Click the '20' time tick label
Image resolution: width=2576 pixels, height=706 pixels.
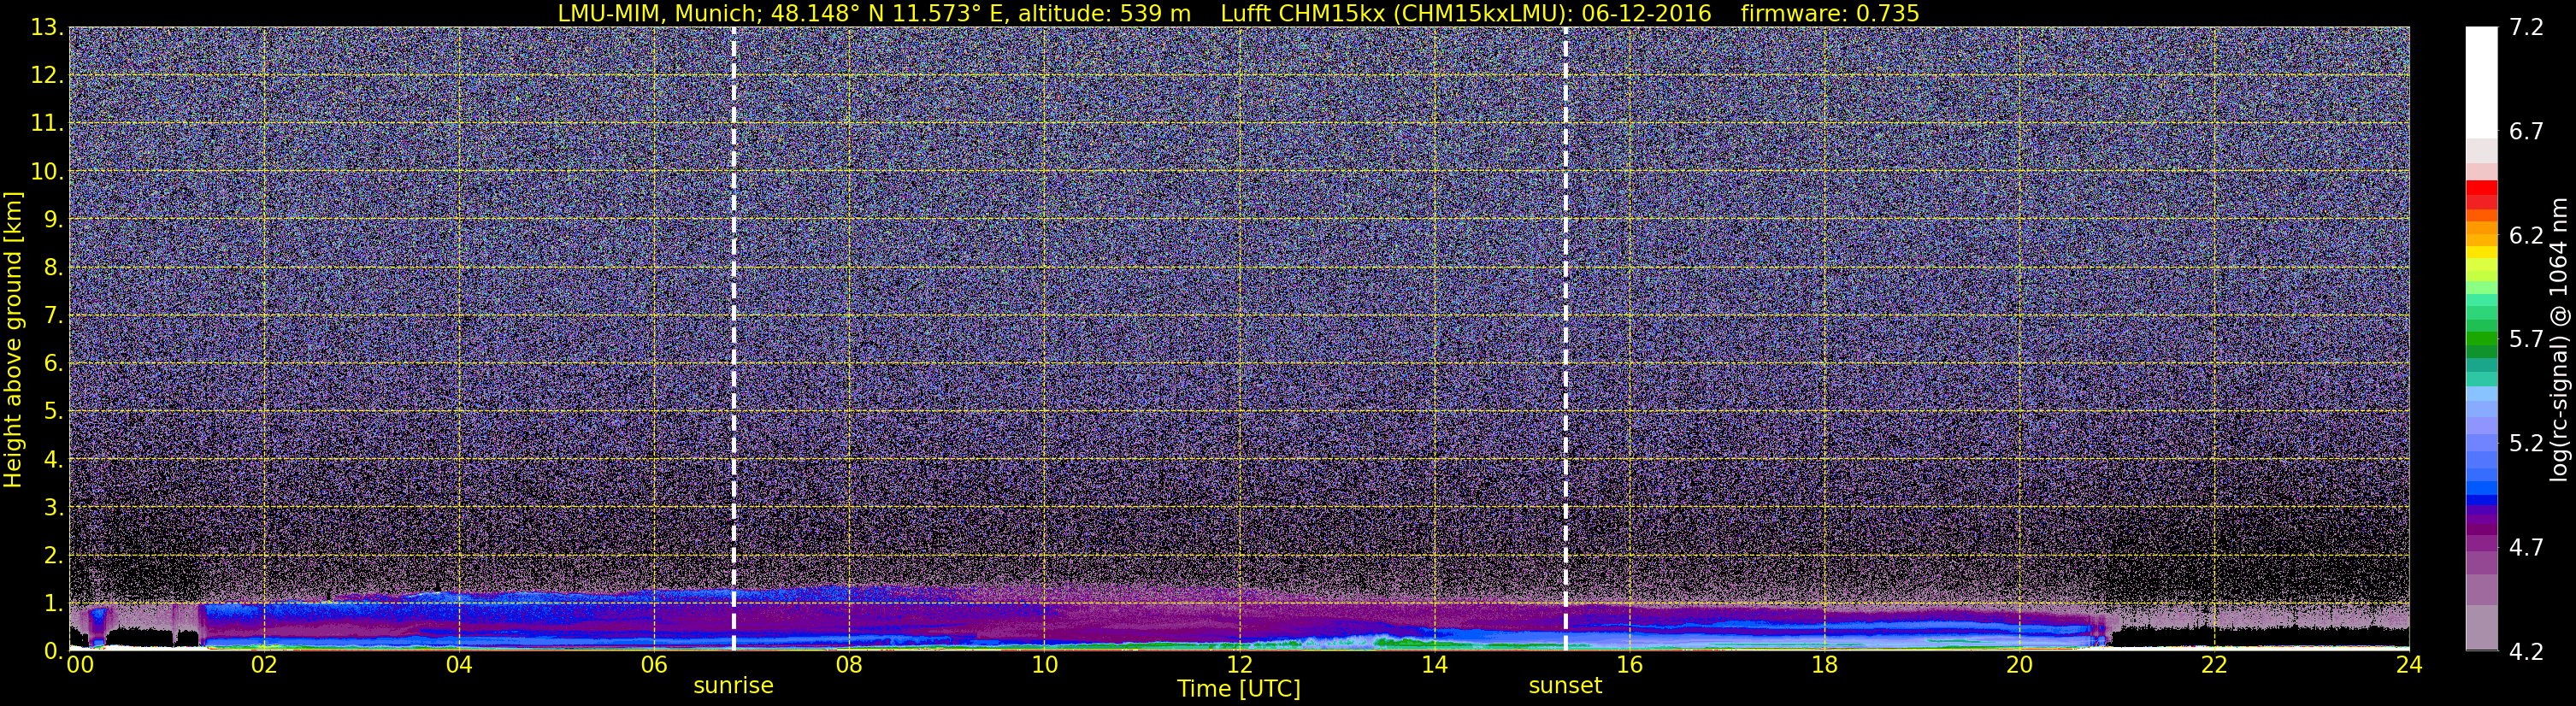2019,665
